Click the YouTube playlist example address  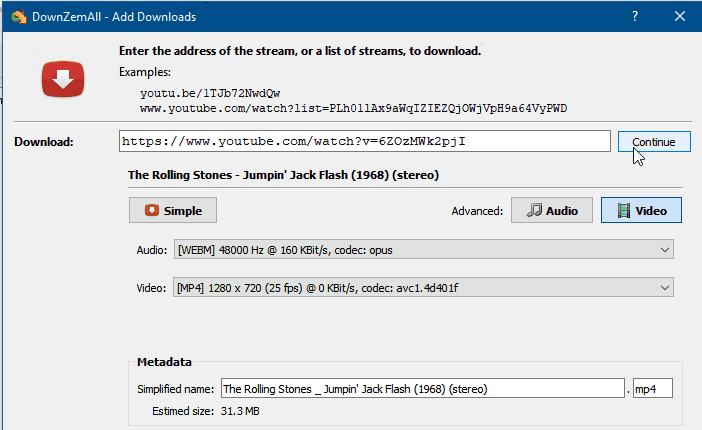(x=353, y=107)
